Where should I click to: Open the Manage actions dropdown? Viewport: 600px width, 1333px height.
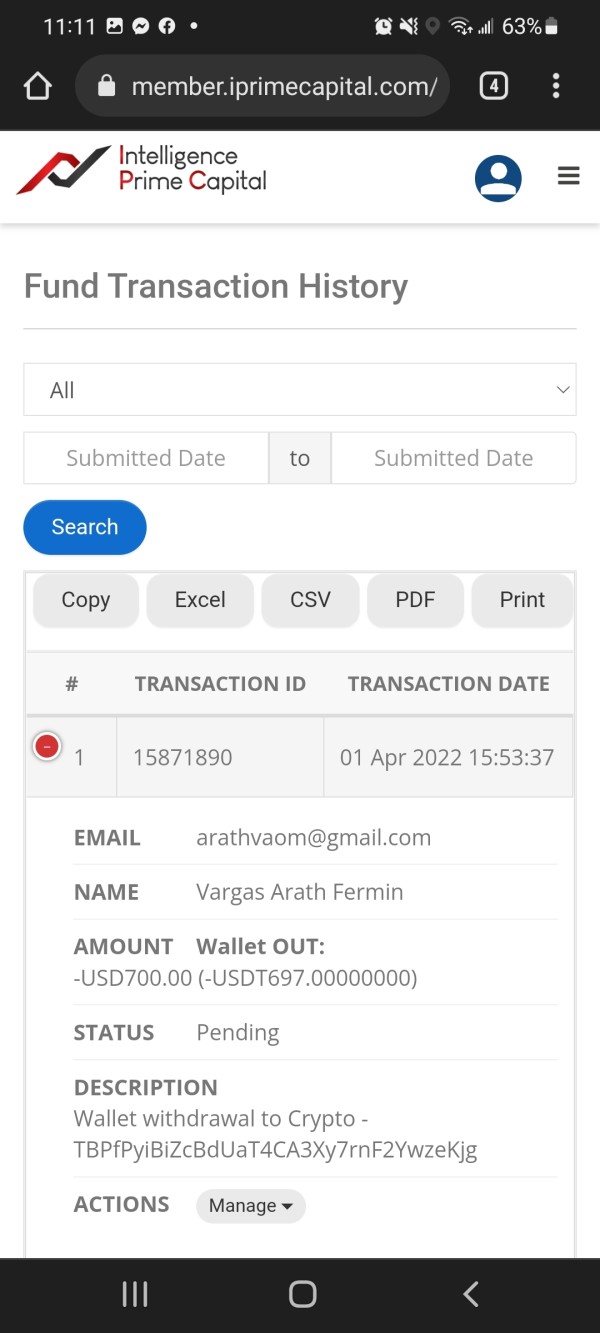pos(250,1206)
